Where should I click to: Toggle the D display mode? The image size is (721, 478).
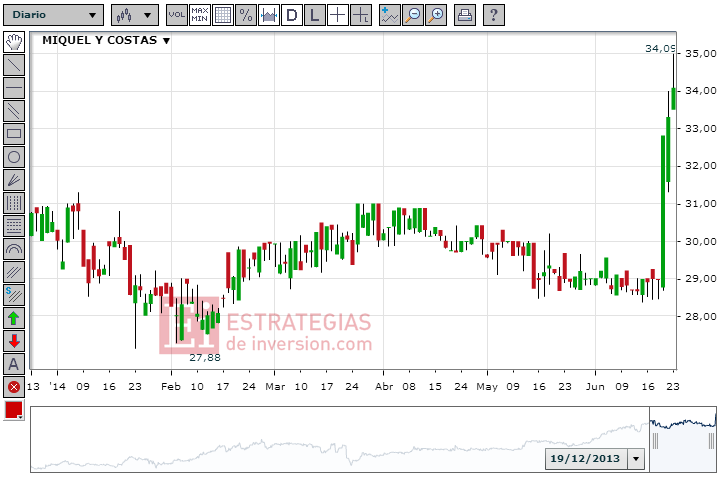292,15
